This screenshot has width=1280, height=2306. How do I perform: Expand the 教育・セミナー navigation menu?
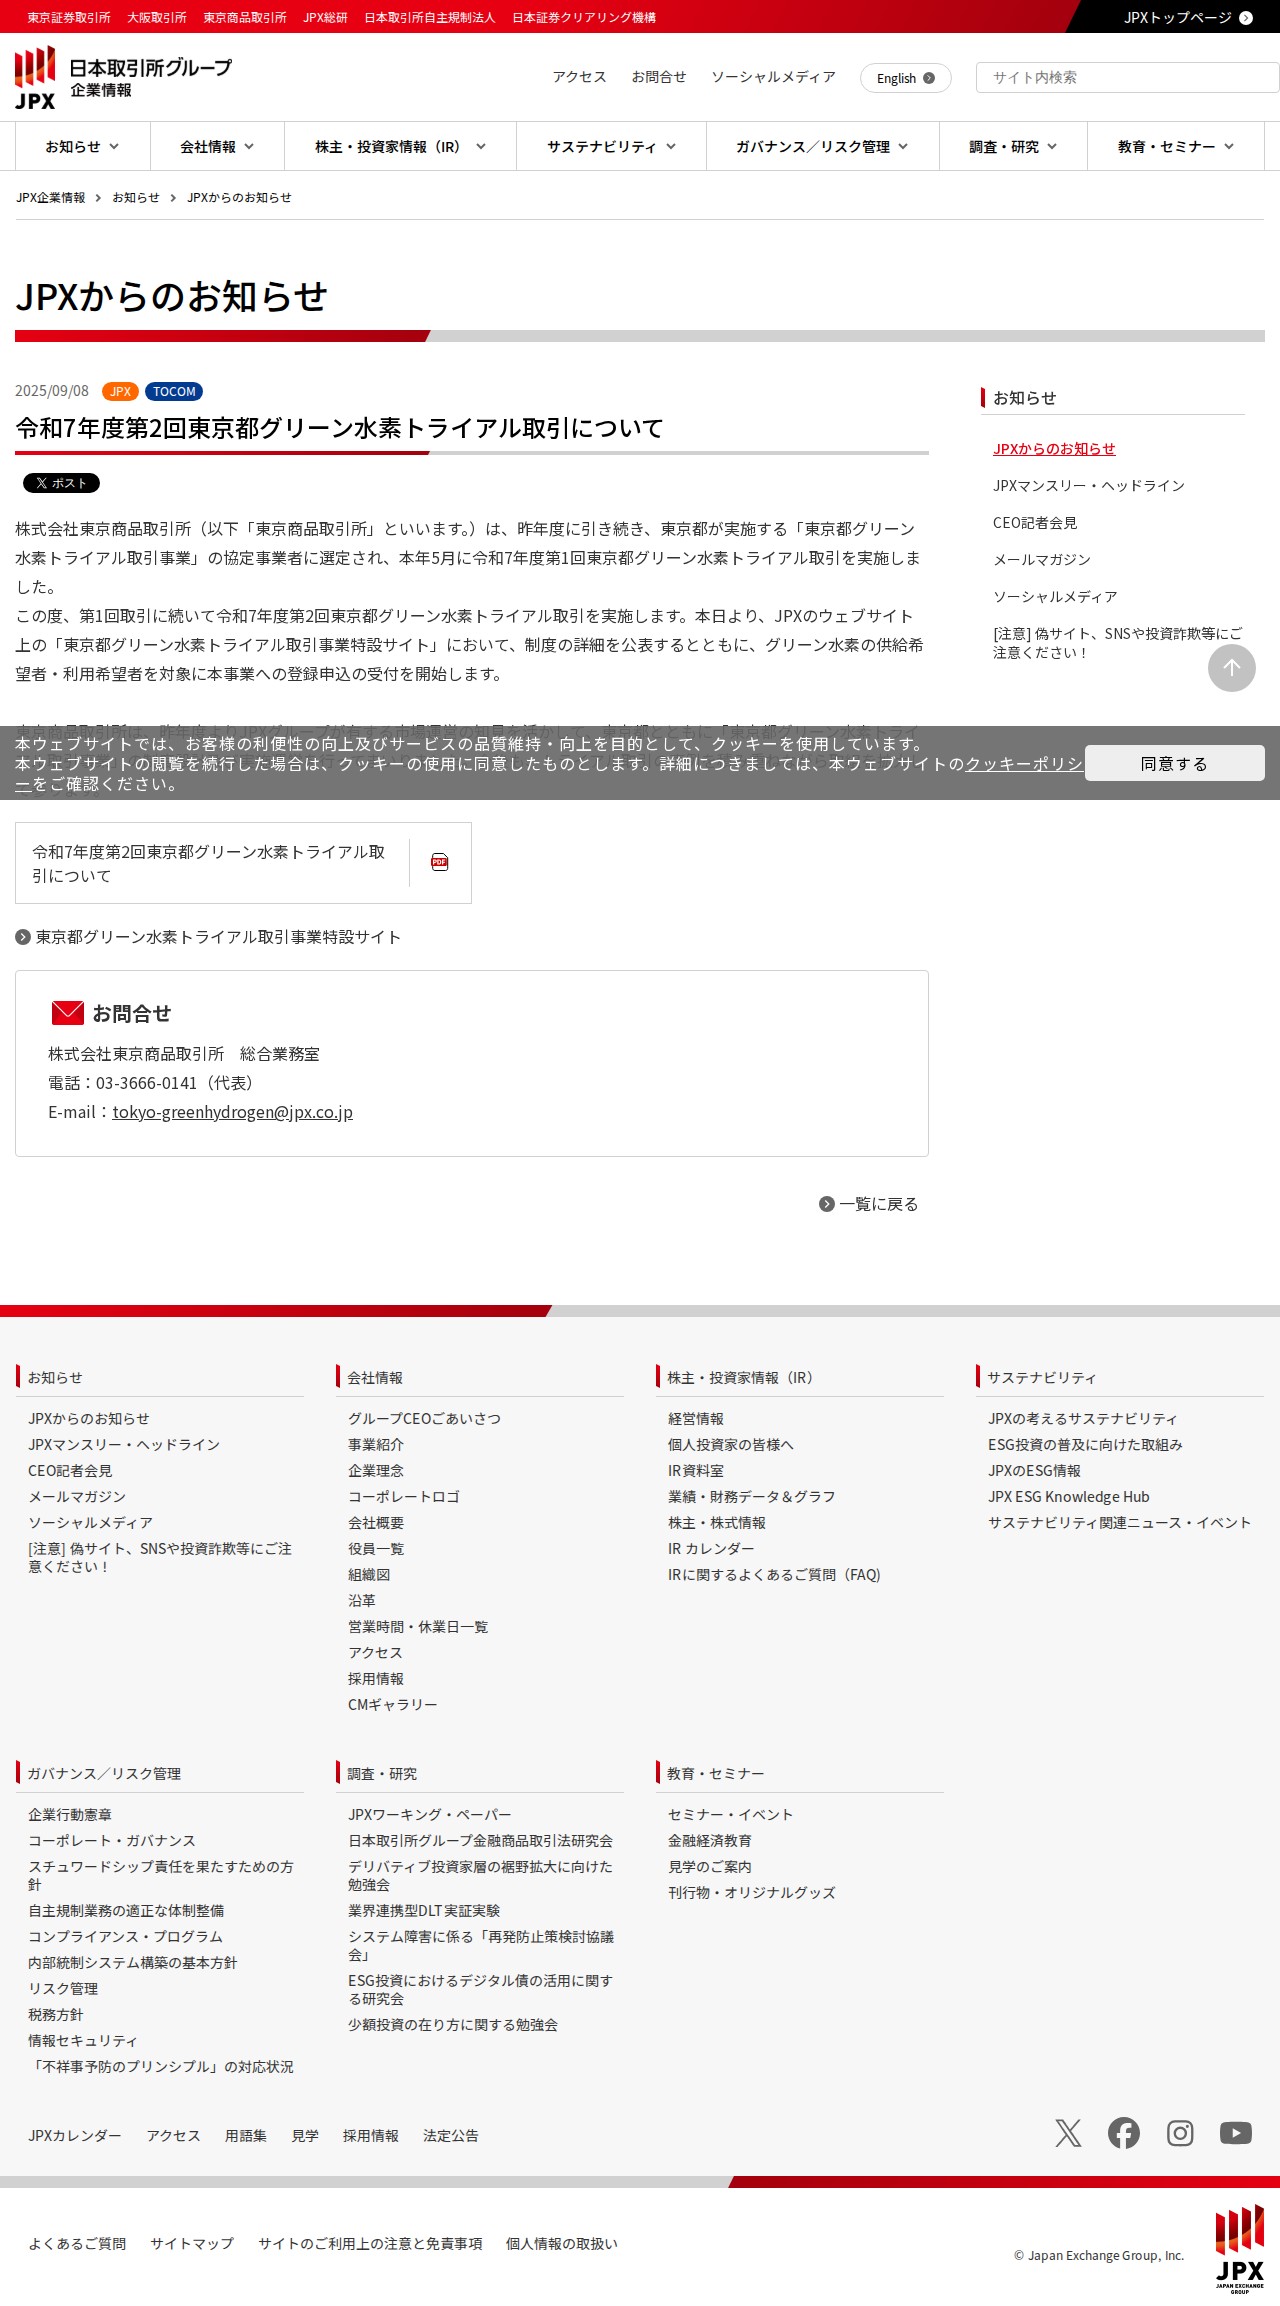click(x=1176, y=147)
